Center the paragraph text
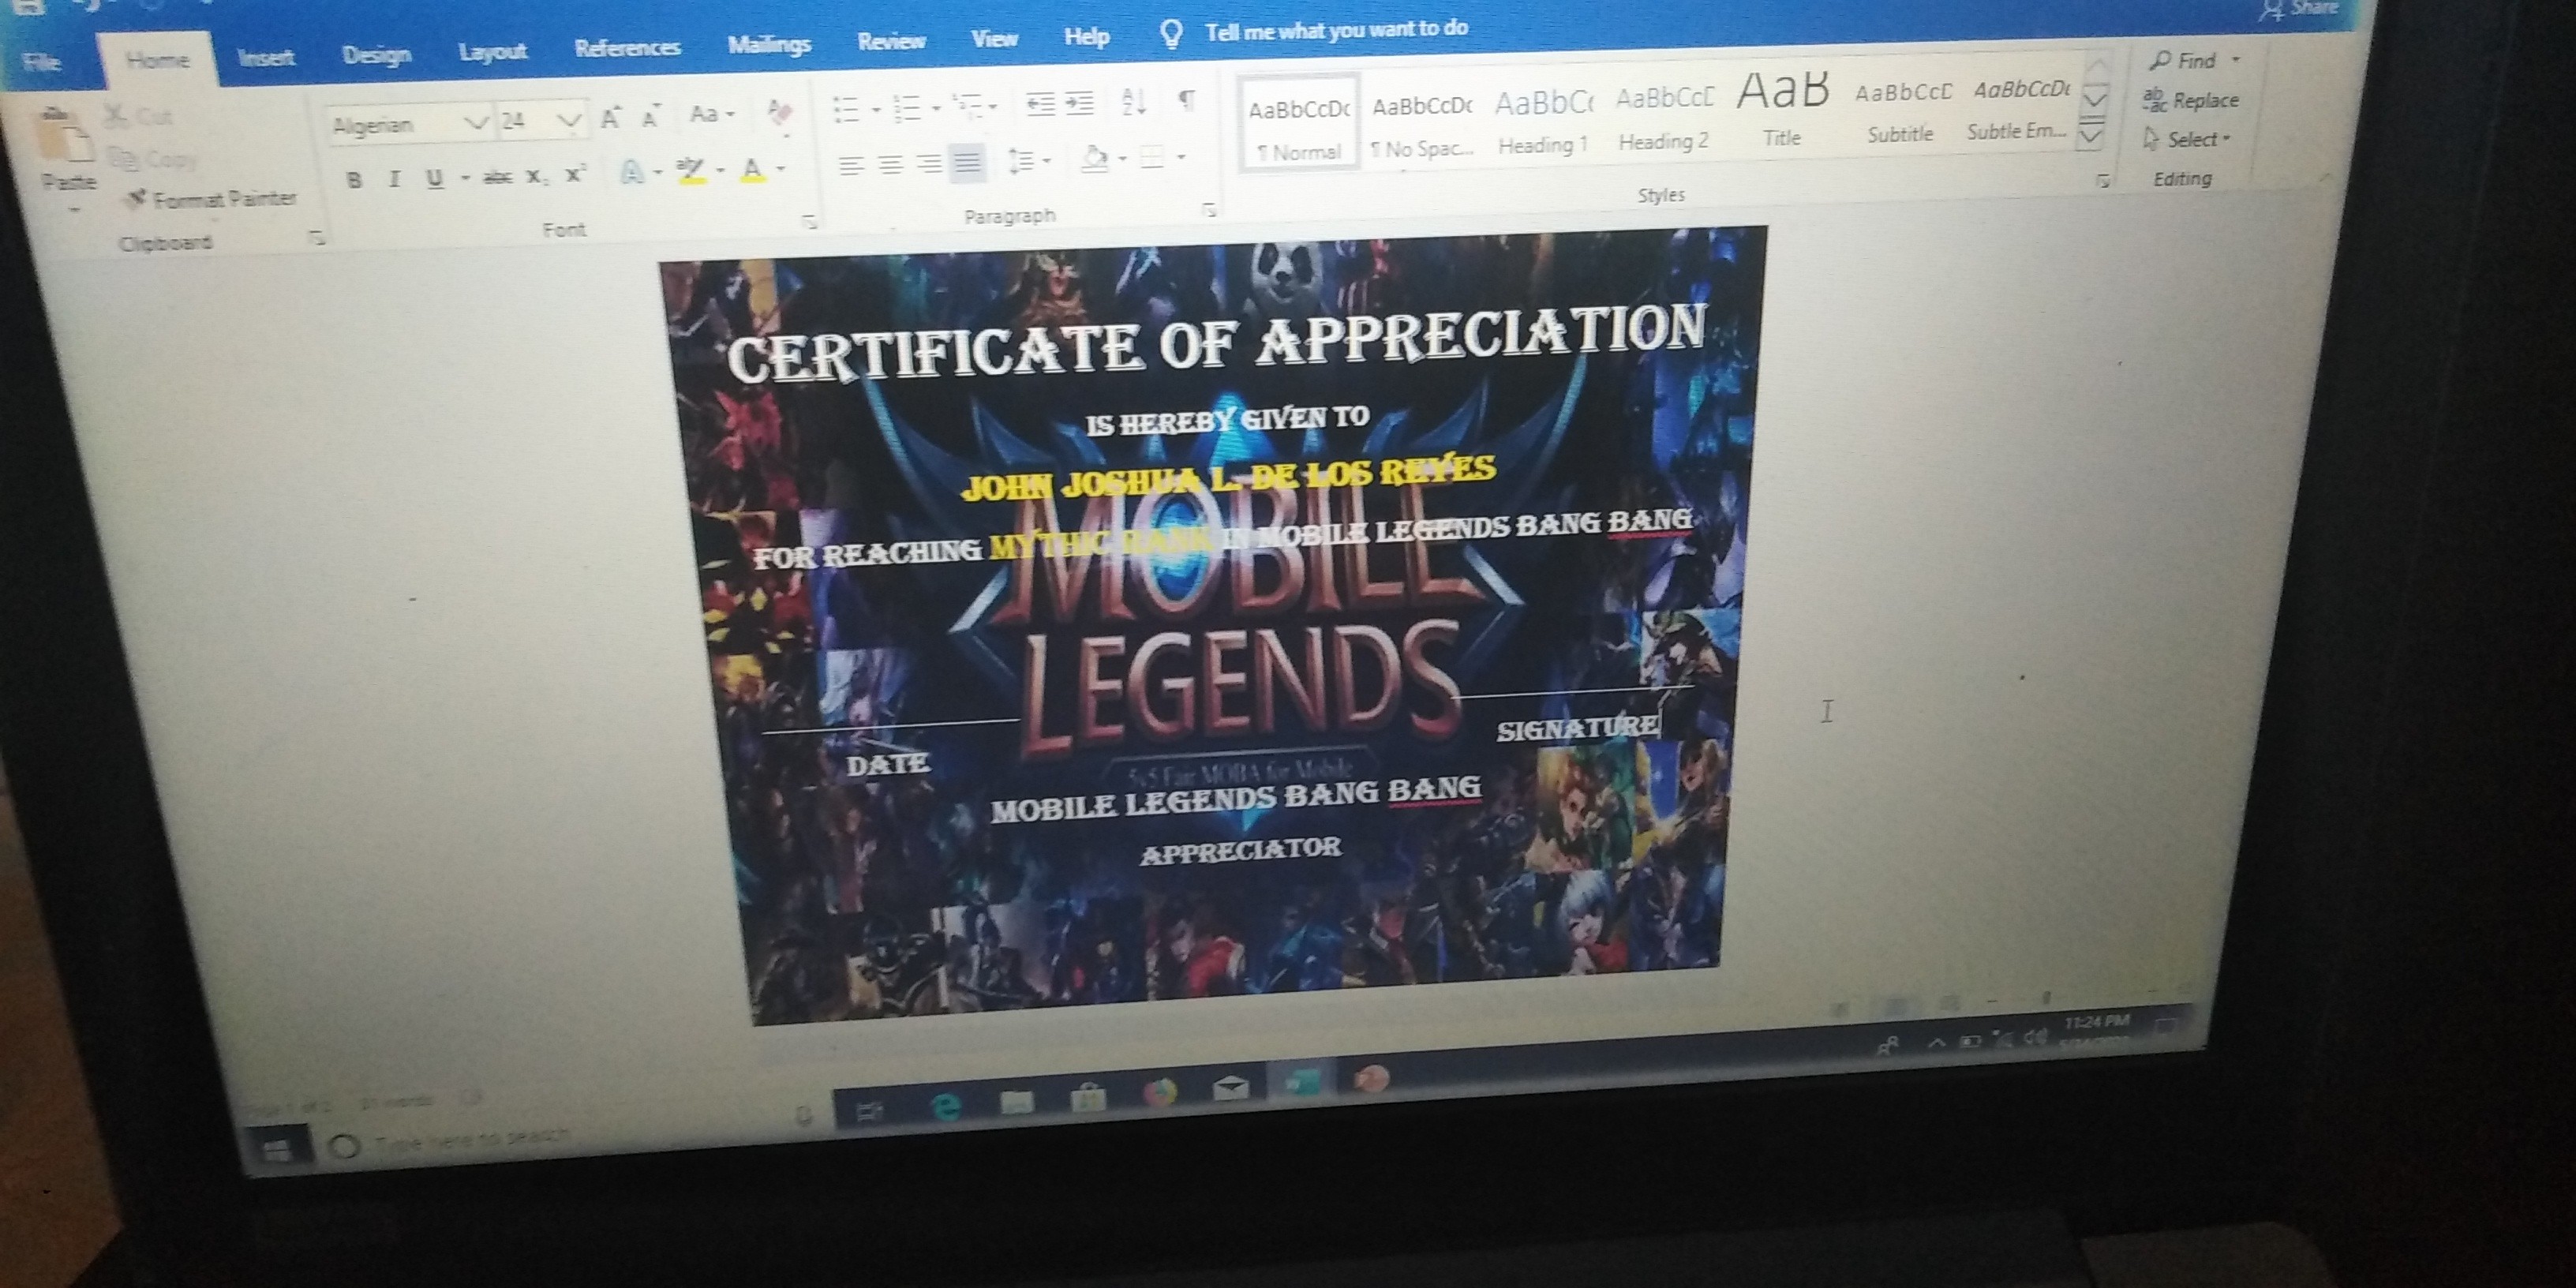The height and width of the screenshot is (1288, 2576). coord(890,165)
